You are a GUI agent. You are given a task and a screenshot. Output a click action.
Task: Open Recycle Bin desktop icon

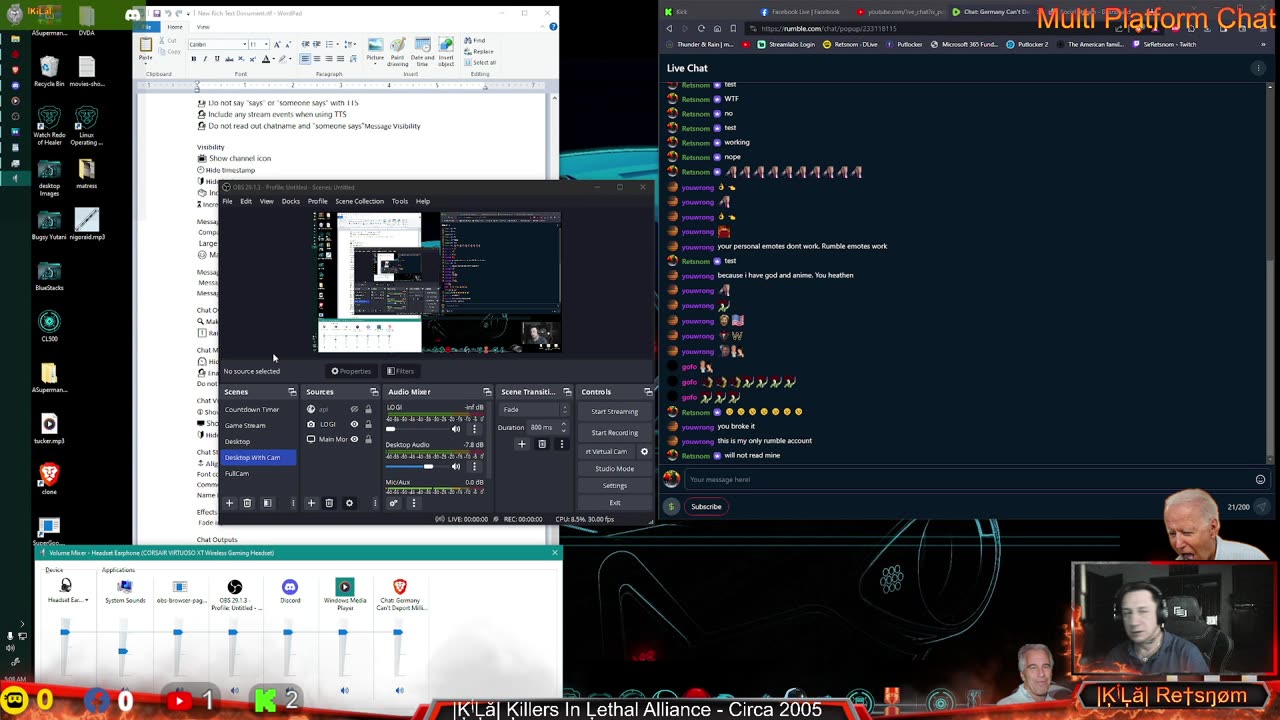click(x=49, y=71)
